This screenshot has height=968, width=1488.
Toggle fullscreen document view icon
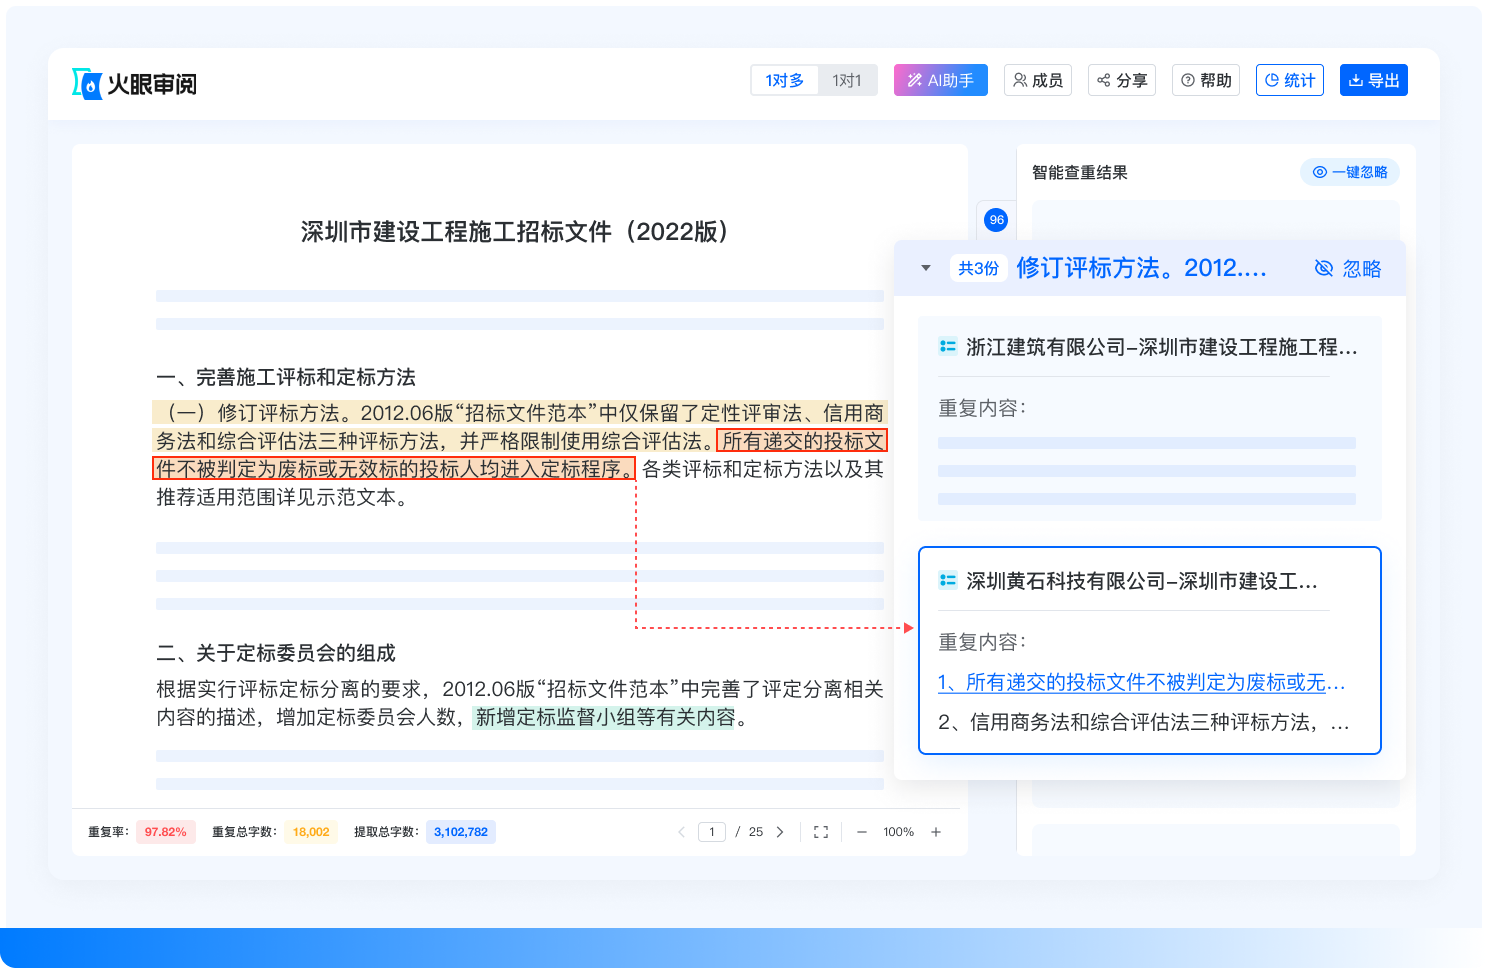tap(821, 832)
